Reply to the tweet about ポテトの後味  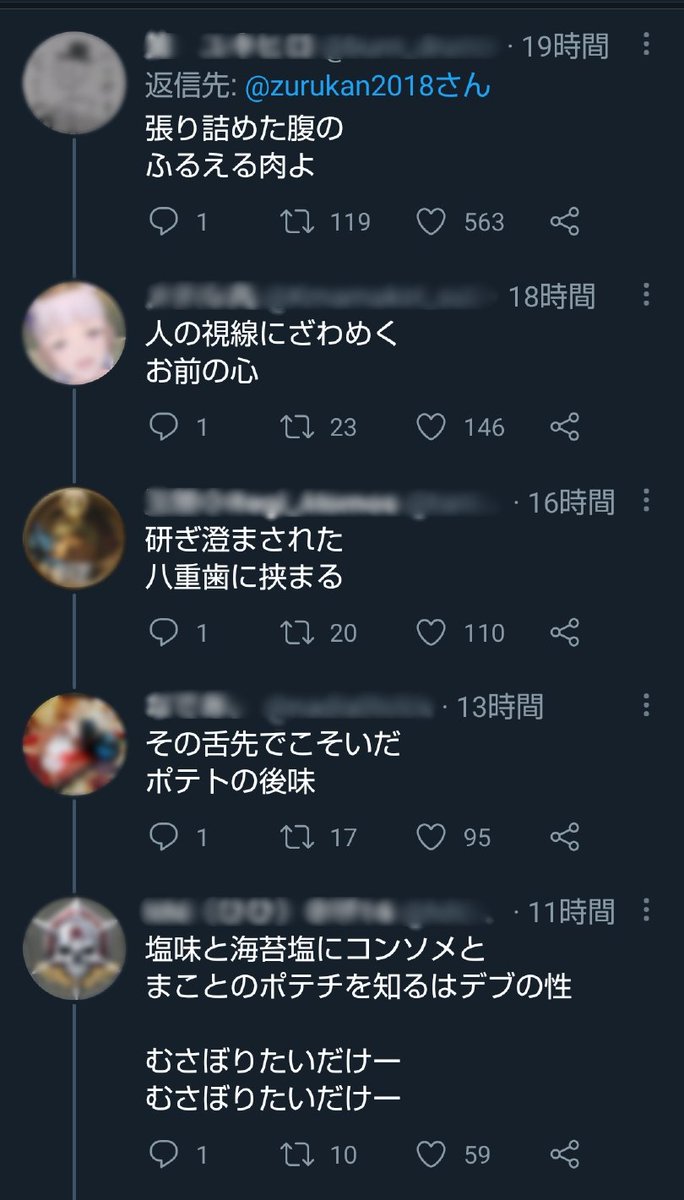(x=162, y=837)
